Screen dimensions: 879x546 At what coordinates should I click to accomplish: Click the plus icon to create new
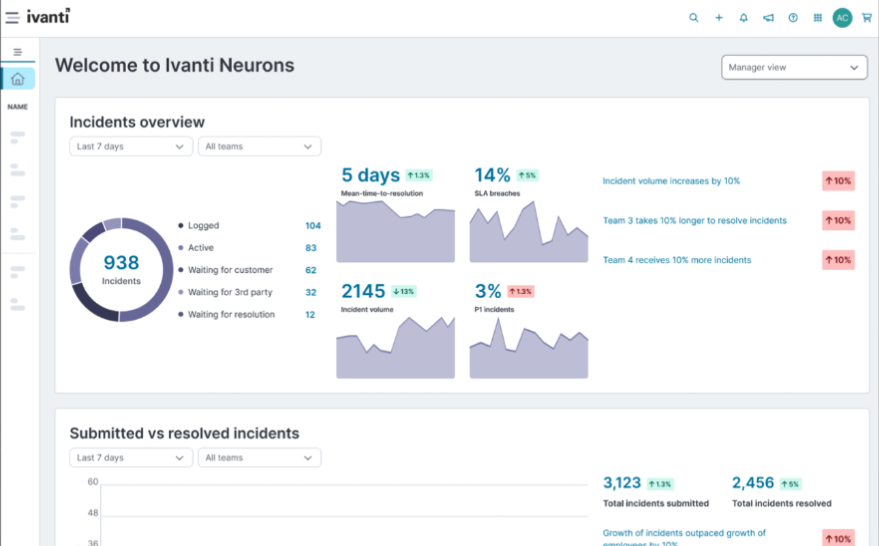click(x=719, y=18)
